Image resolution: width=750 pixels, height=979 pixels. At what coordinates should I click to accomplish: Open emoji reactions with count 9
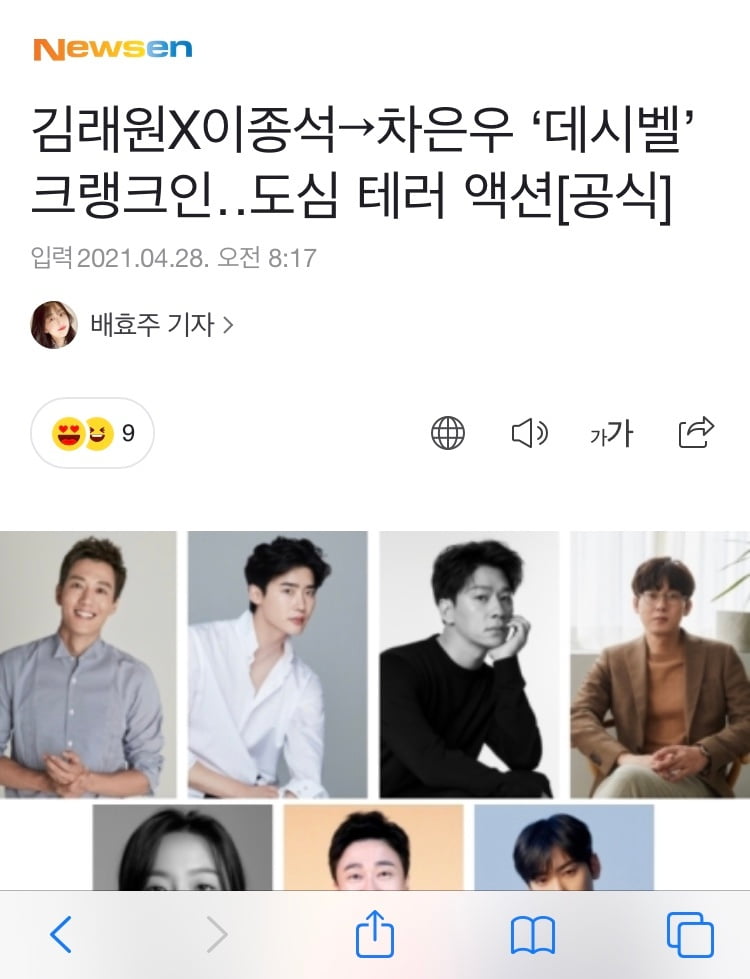92,433
